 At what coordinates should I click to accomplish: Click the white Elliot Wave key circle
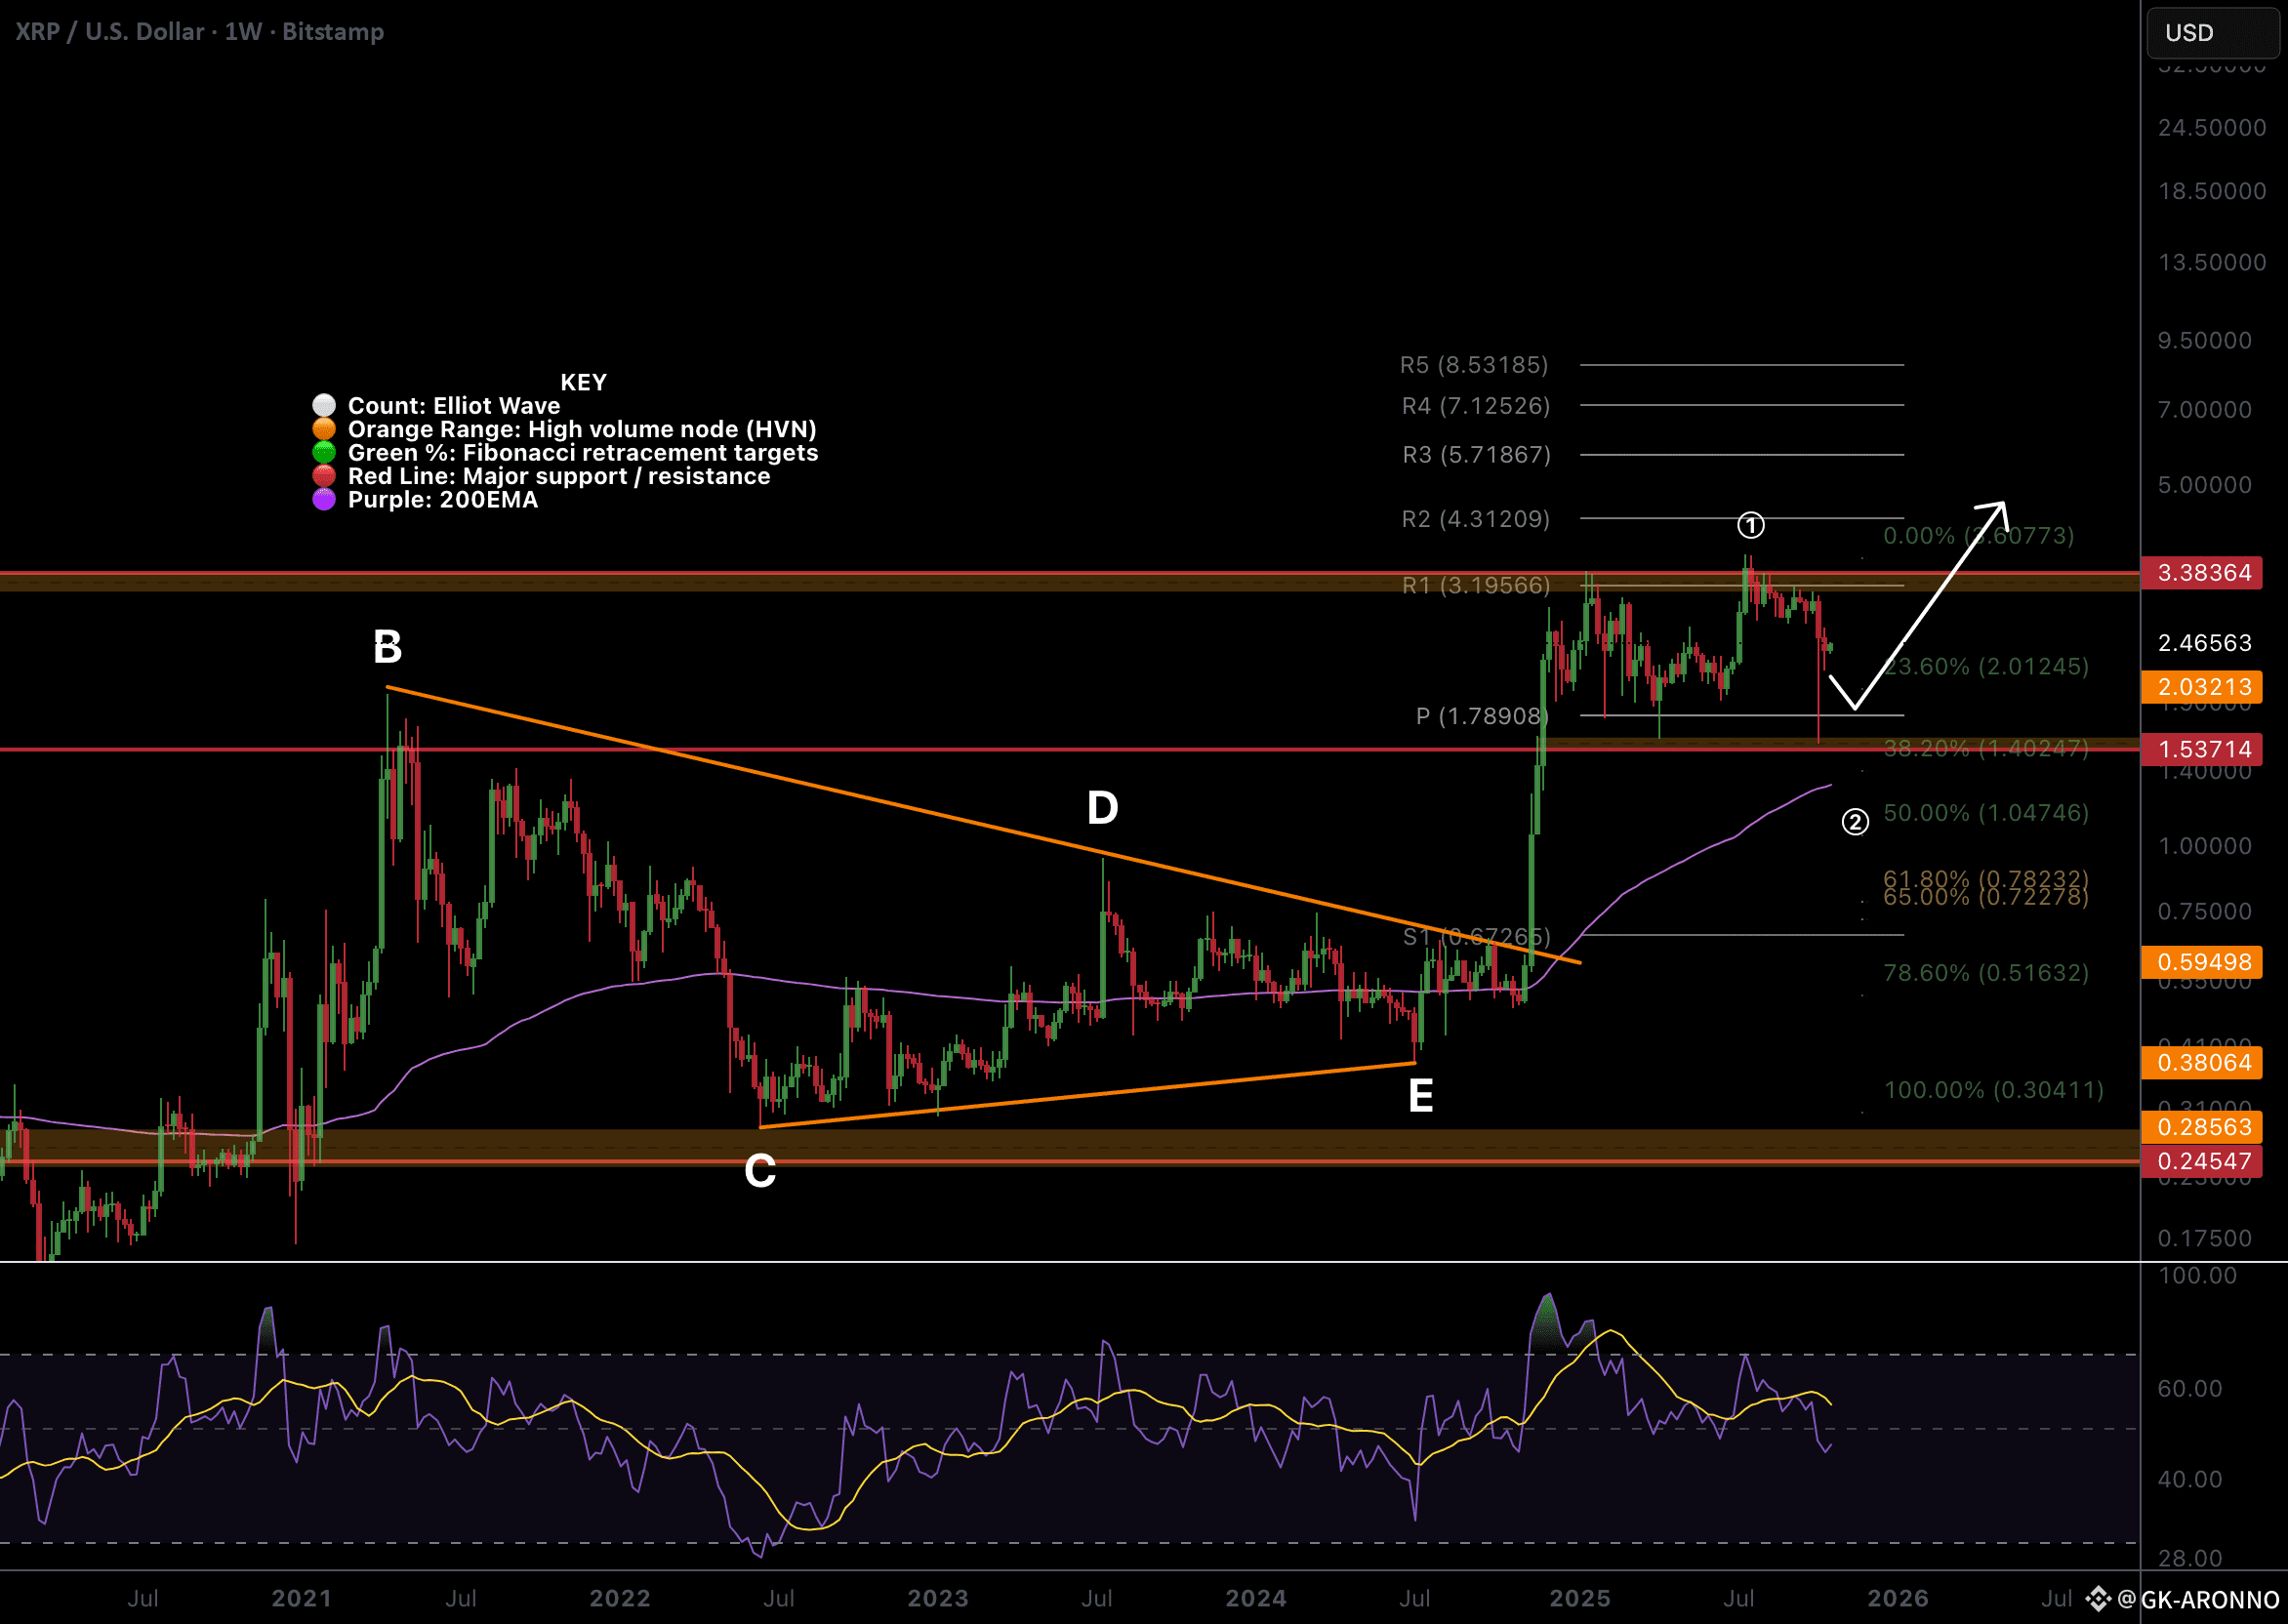(x=324, y=406)
